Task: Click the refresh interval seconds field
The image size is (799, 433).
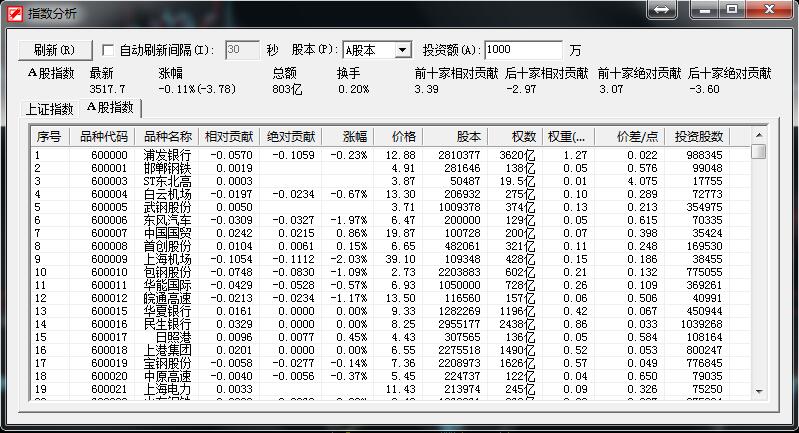Action: [x=242, y=50]
